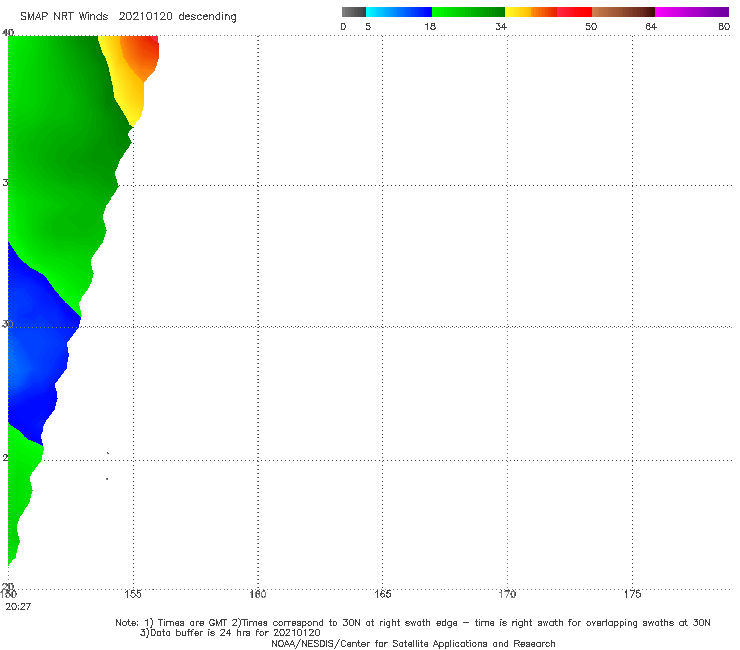Click the swath time label '20:27'
740x650 pixels.
18,607
